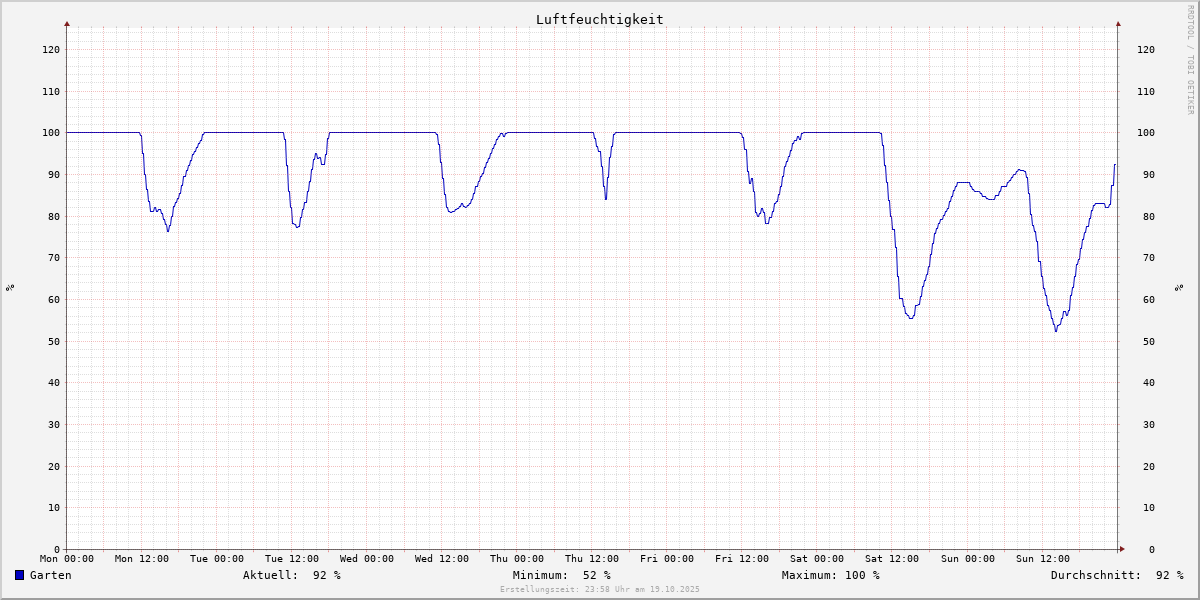Viewport: 1200px width, 600px height.
Task: Click the 'Minimum: 52 %' value
Action: point(562,575)
